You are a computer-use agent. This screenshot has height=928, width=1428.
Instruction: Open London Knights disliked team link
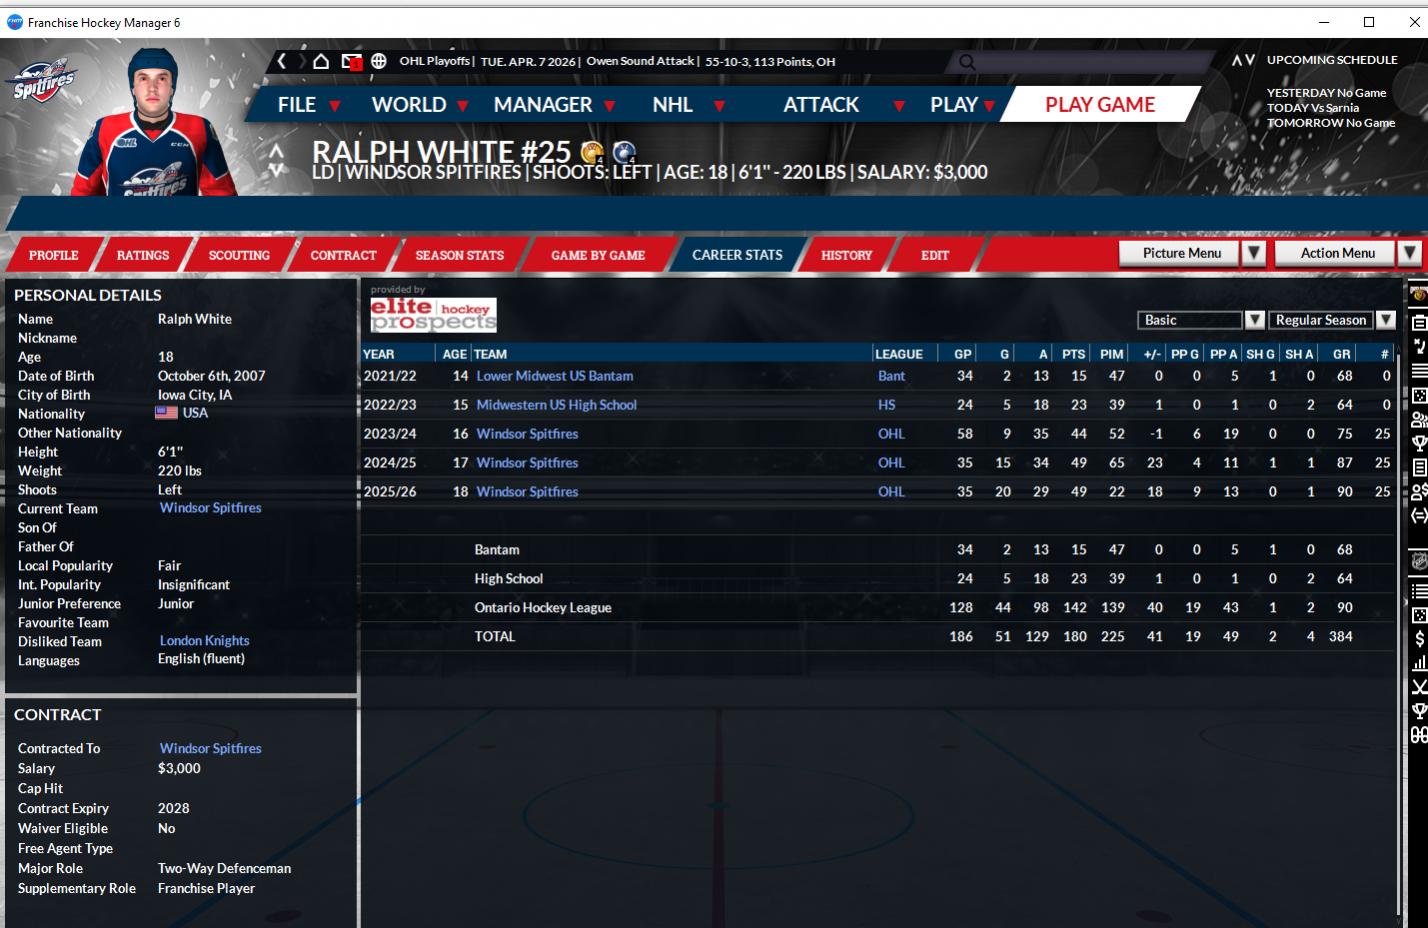point(204,641)
